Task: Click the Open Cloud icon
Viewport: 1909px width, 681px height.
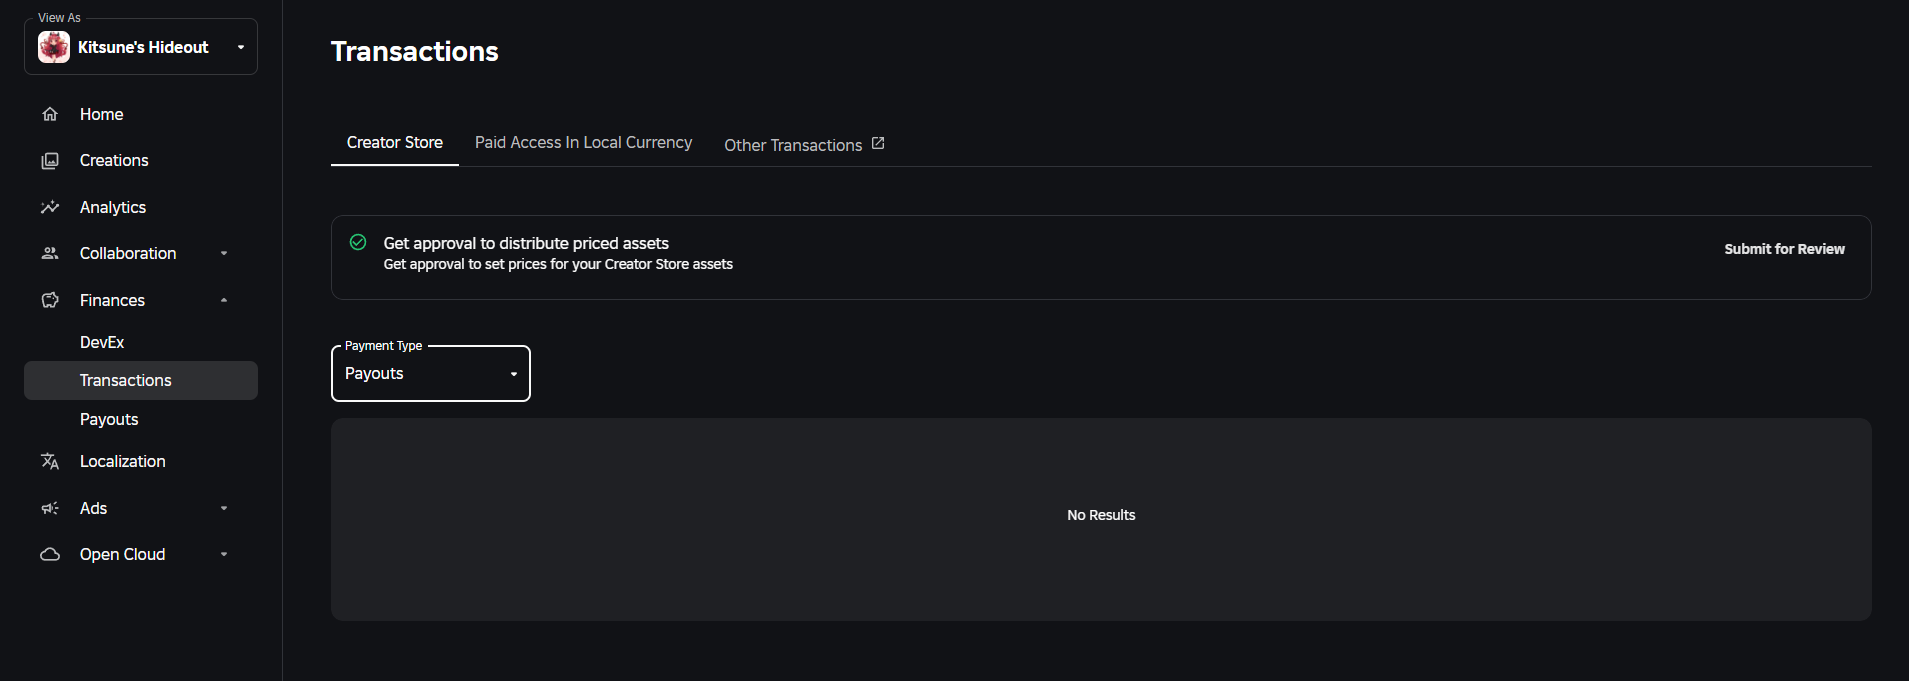Action: pyautogui.click(x=50, y=554)
